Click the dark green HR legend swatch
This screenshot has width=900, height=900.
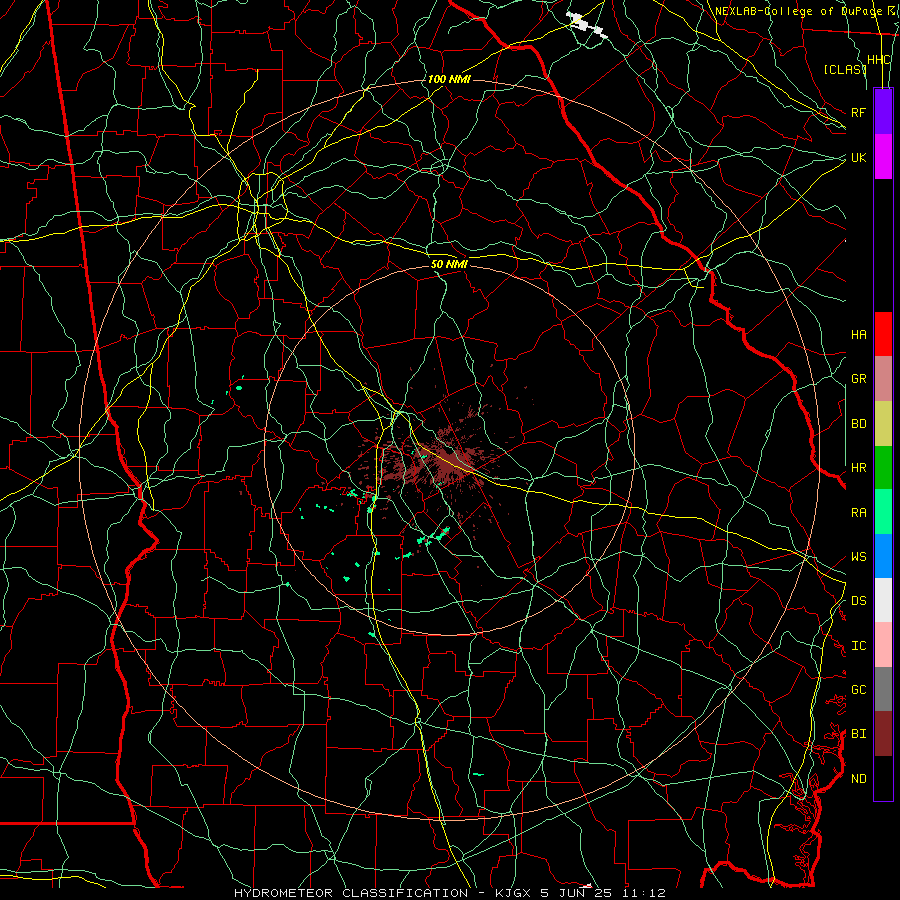pos(883,468)
